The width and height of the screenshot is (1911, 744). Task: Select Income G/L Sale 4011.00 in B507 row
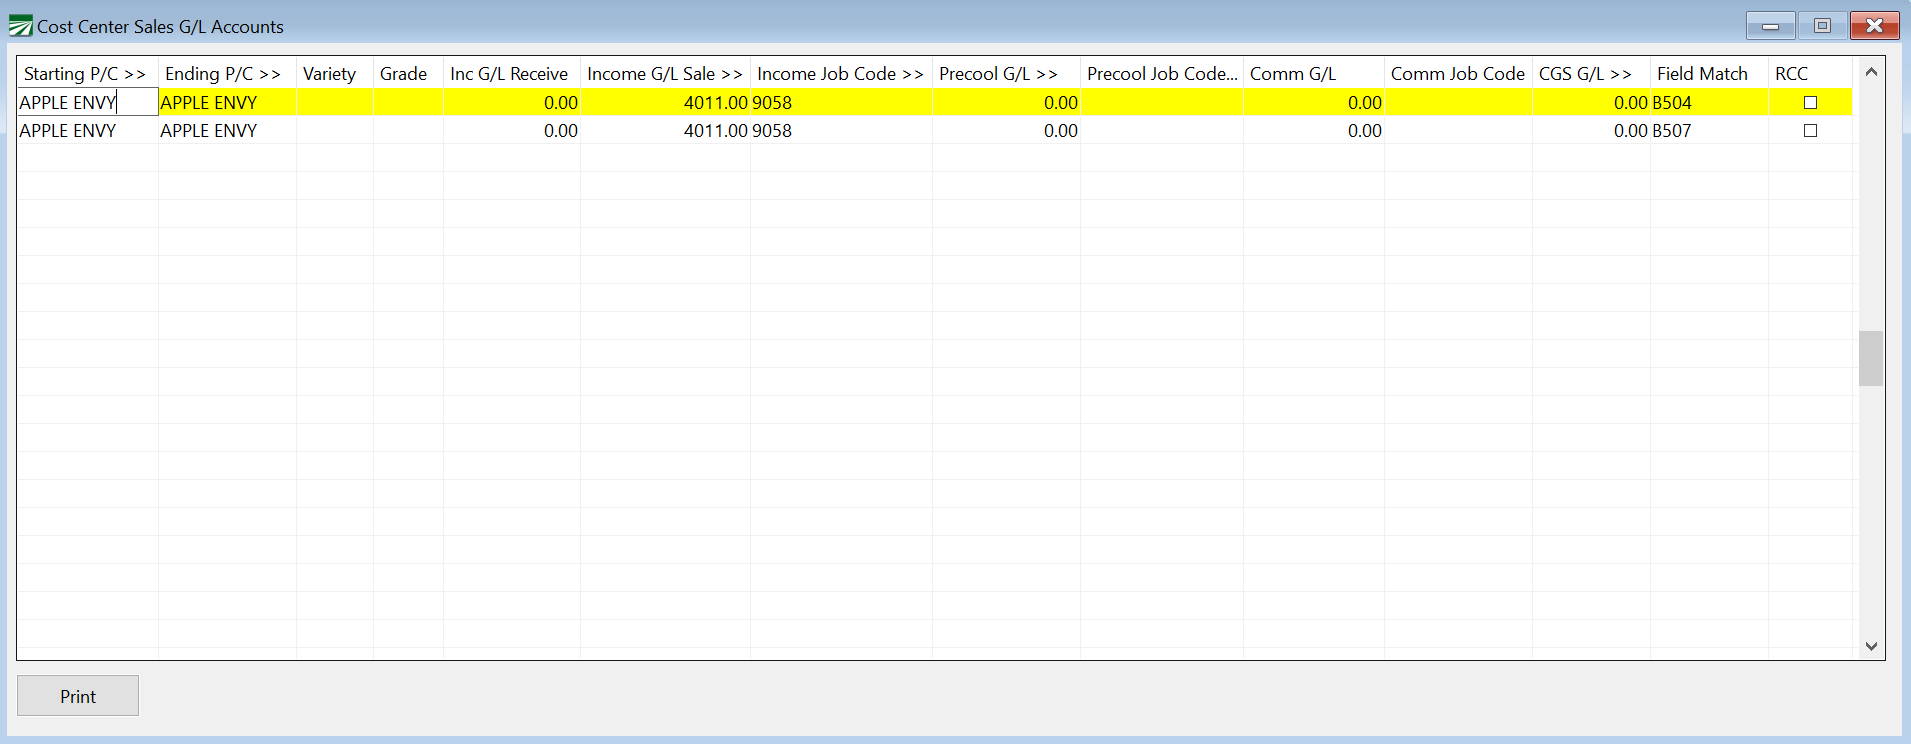coord(665,130)
